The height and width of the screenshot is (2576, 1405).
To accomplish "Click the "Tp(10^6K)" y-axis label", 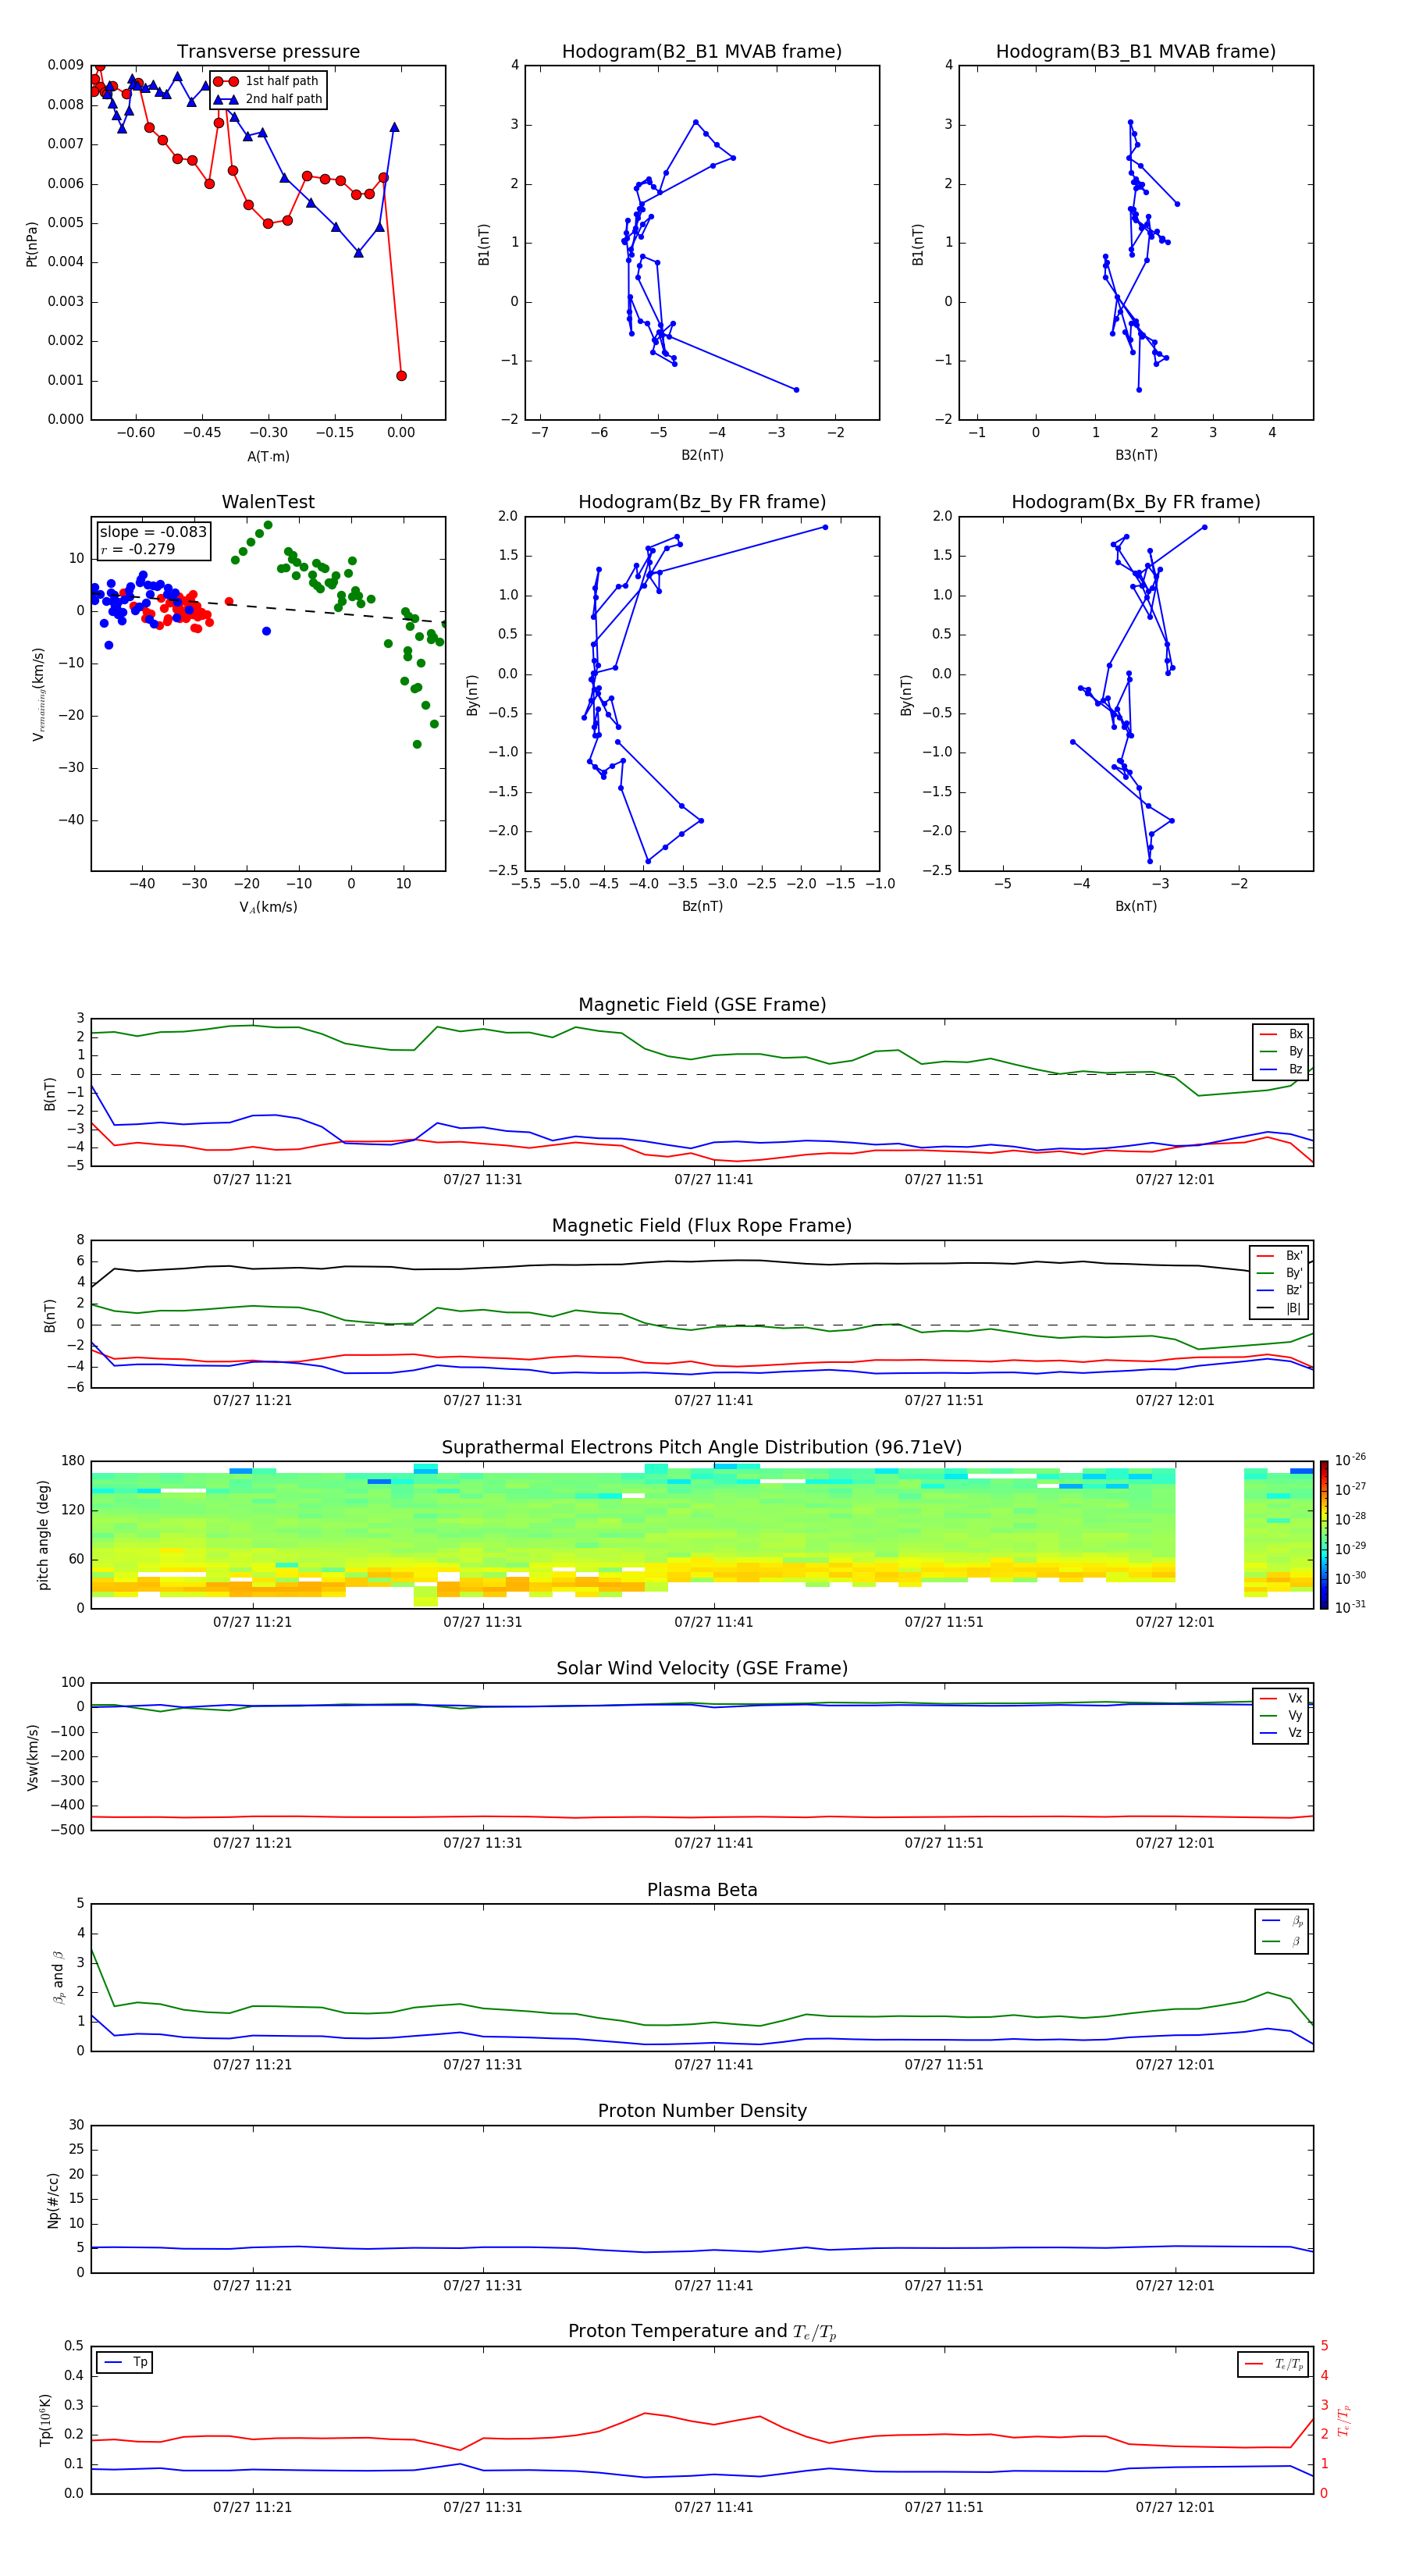I will (46, 2420).
